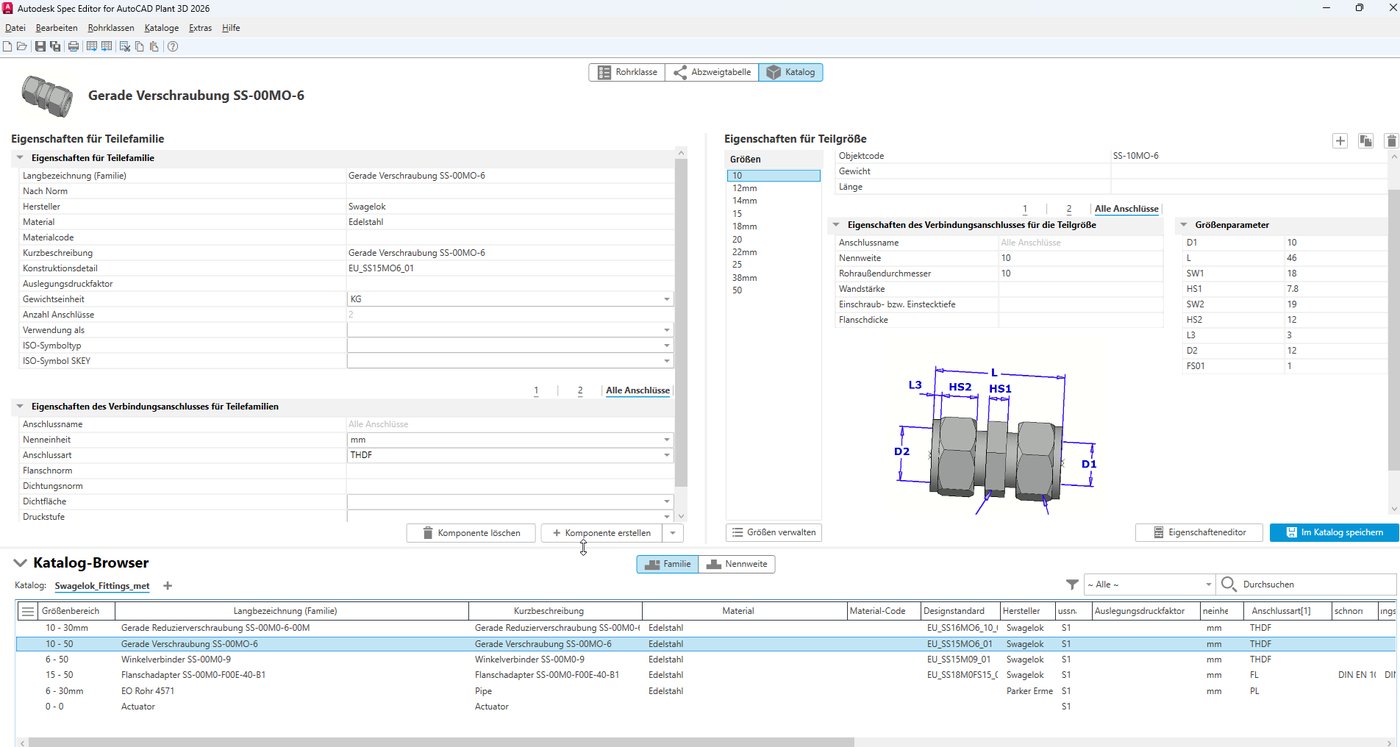Click the cut toolbar icon
The image size is (1400, 747).
tap(125, 46)
